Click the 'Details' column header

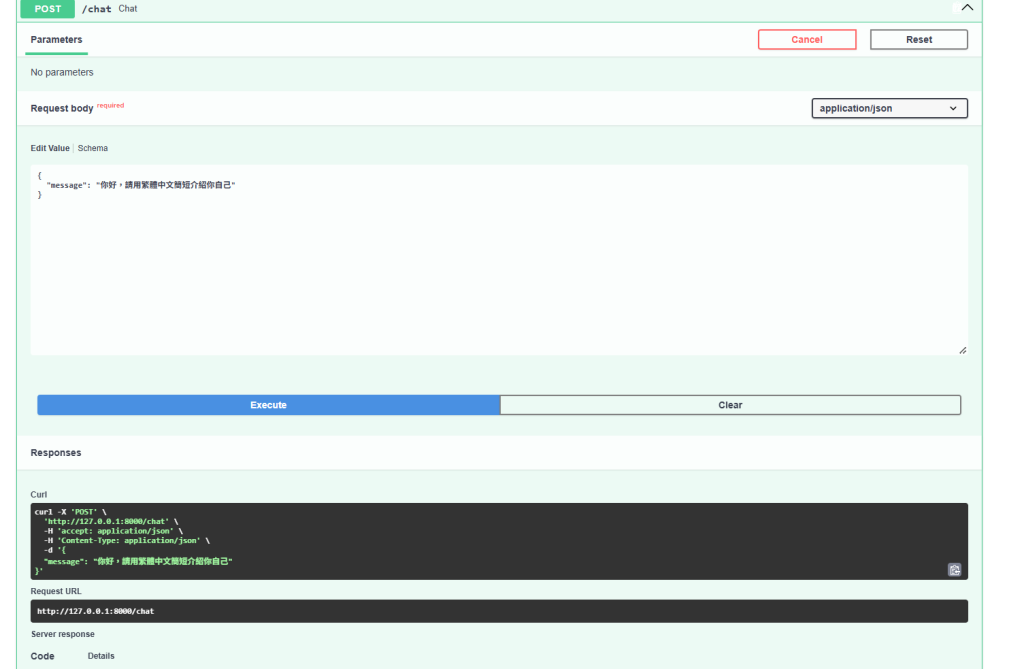101,656
